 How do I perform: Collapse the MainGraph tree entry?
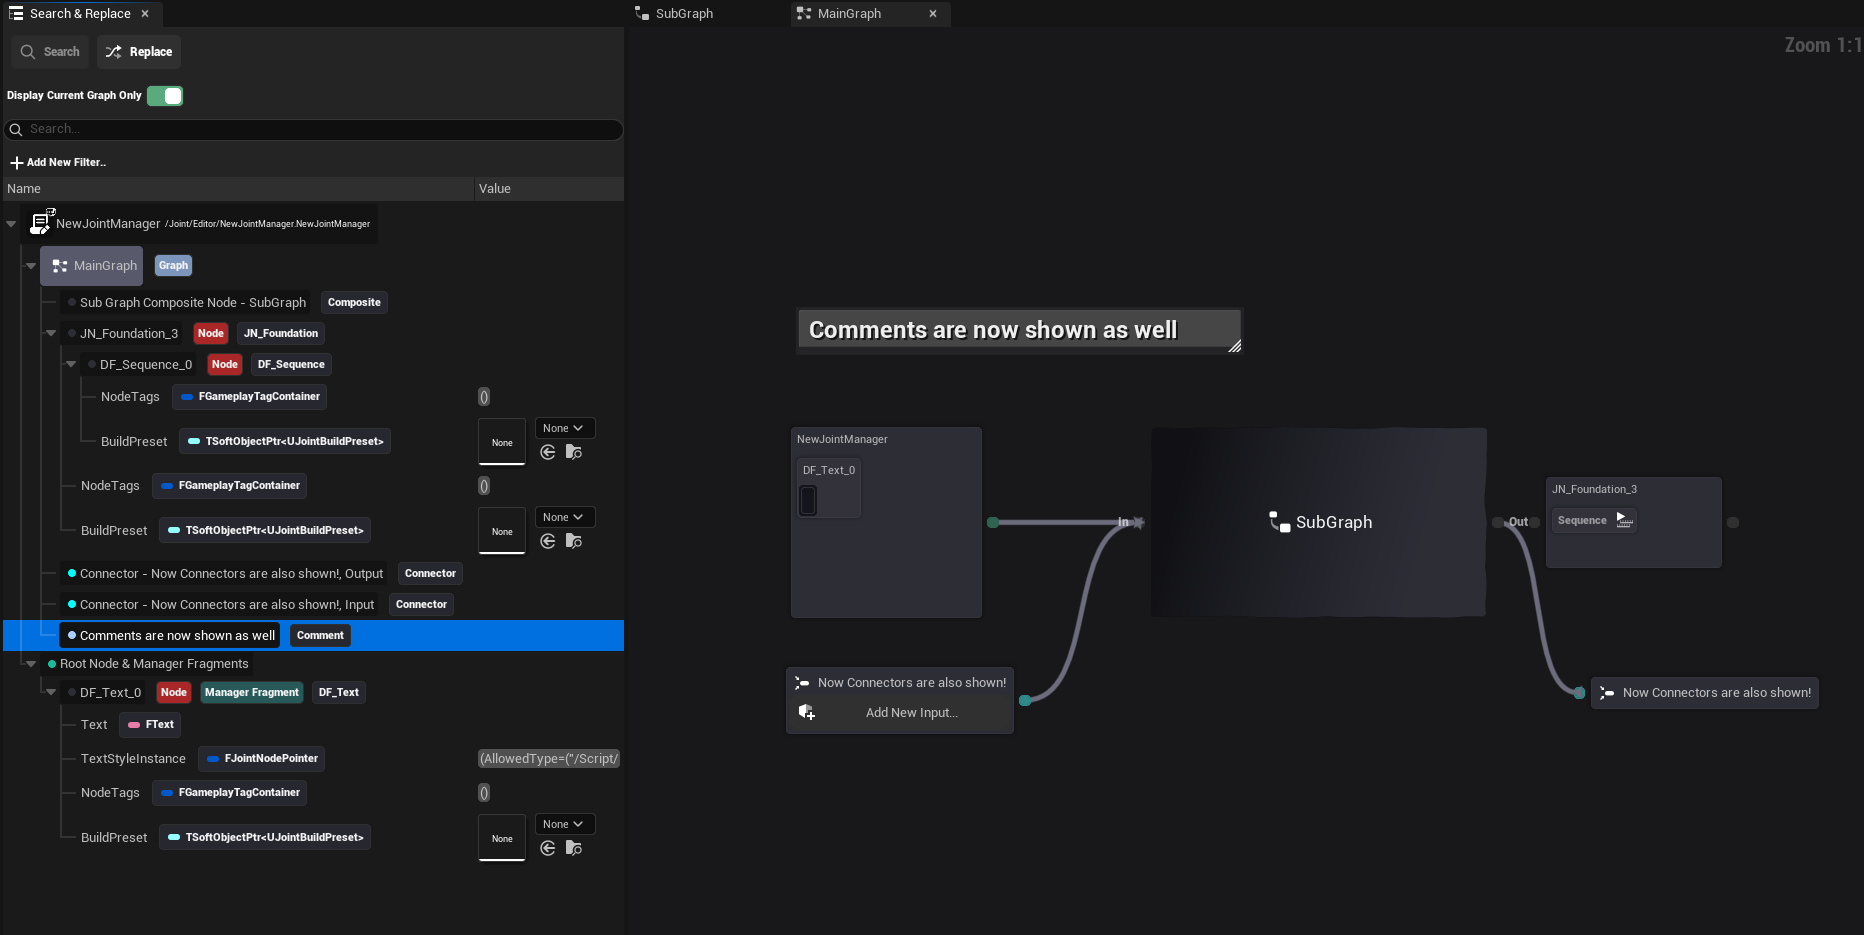tap(31, 265)
